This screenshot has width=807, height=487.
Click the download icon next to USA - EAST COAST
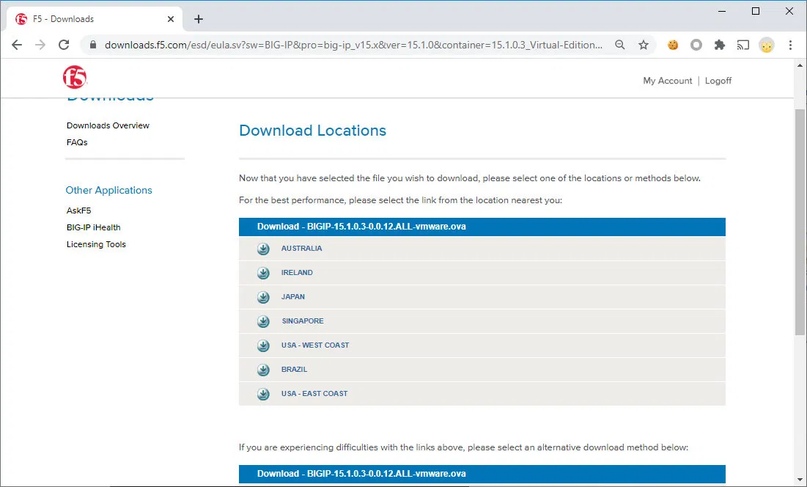coord(263,394)
